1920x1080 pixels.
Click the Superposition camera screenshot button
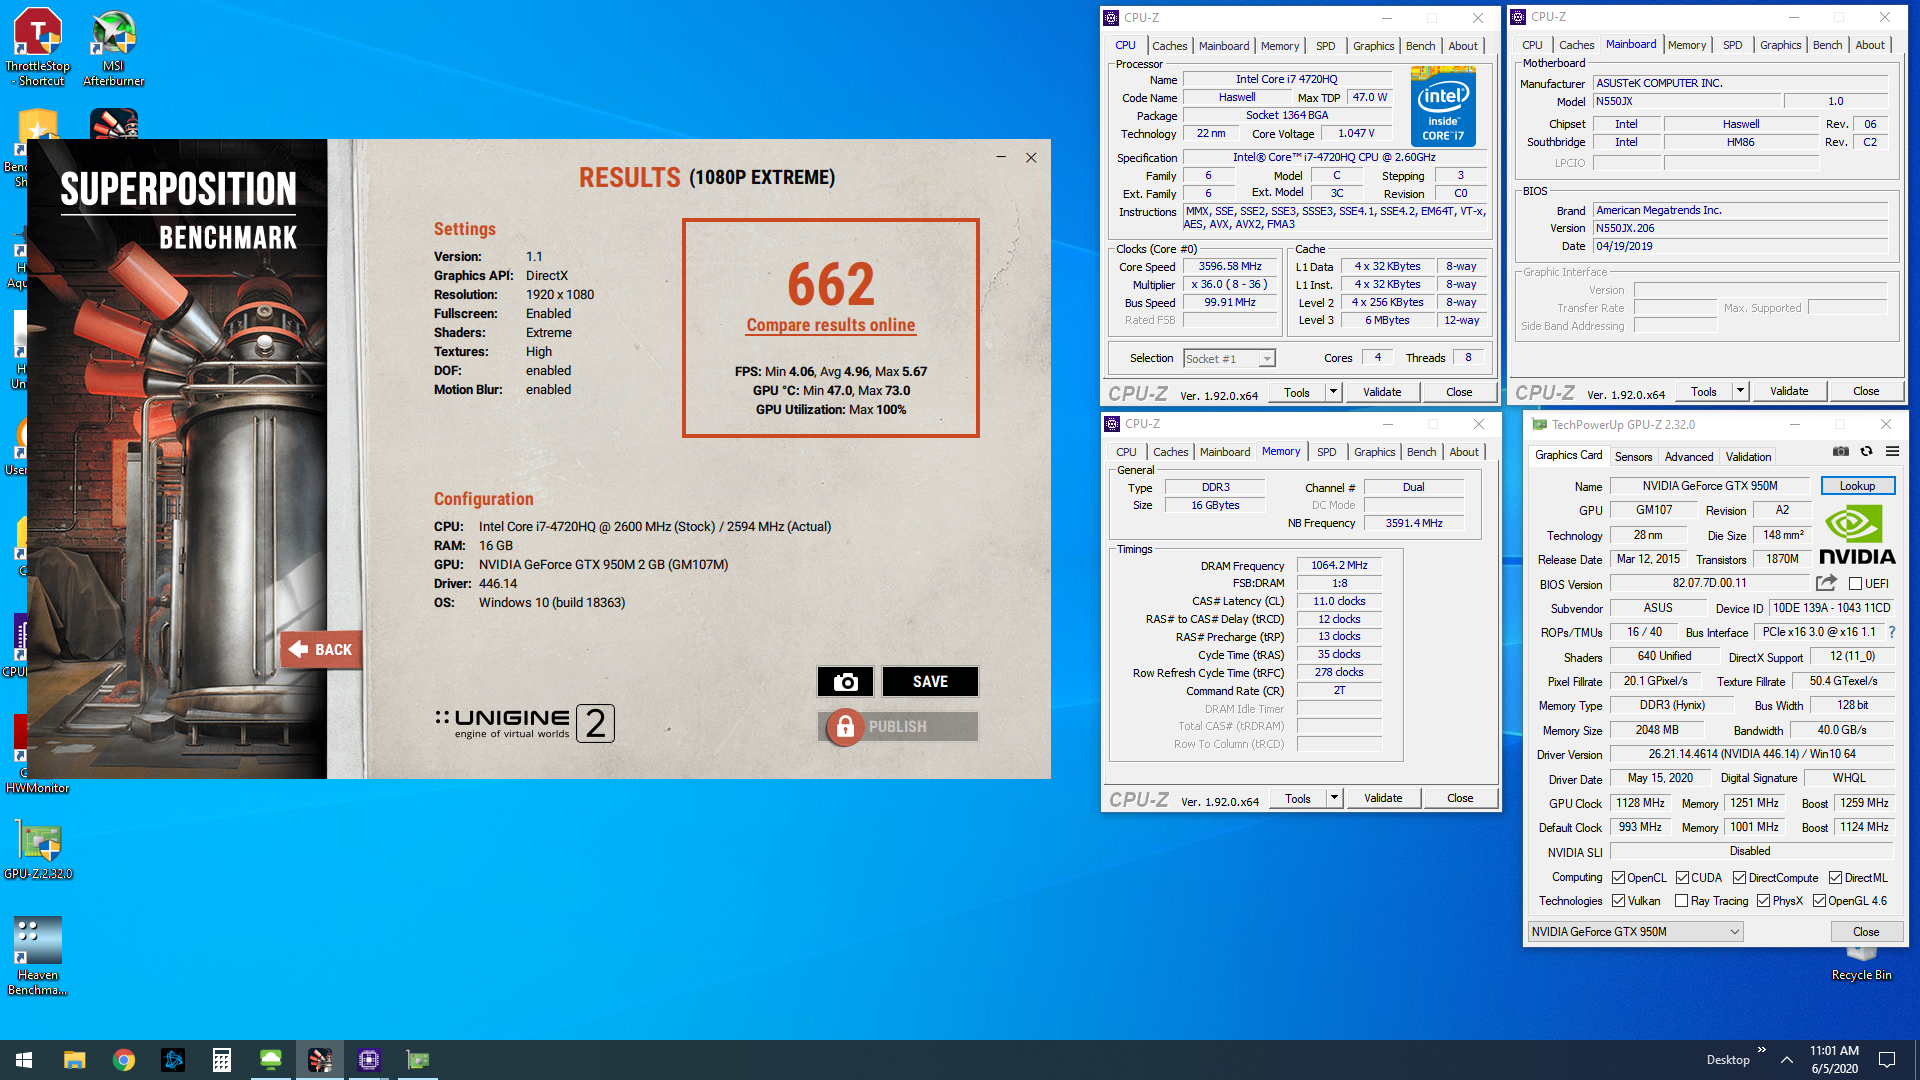[845, 681]
